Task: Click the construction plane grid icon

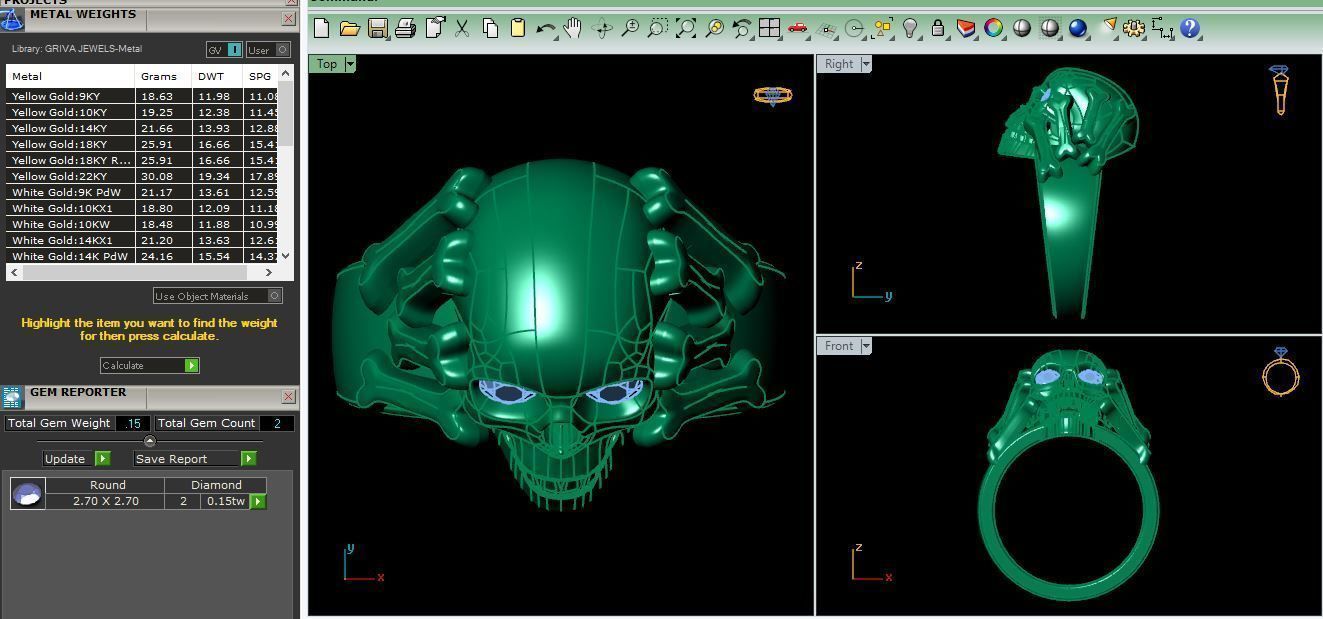Action: click(x=826, y=29)
